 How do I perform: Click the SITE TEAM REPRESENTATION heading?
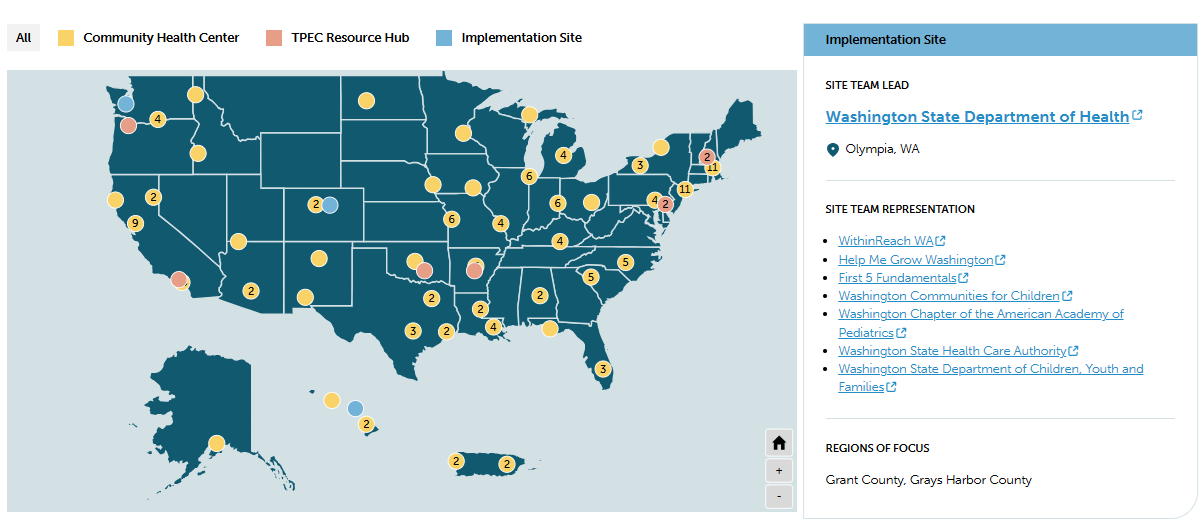coord(900,209)
